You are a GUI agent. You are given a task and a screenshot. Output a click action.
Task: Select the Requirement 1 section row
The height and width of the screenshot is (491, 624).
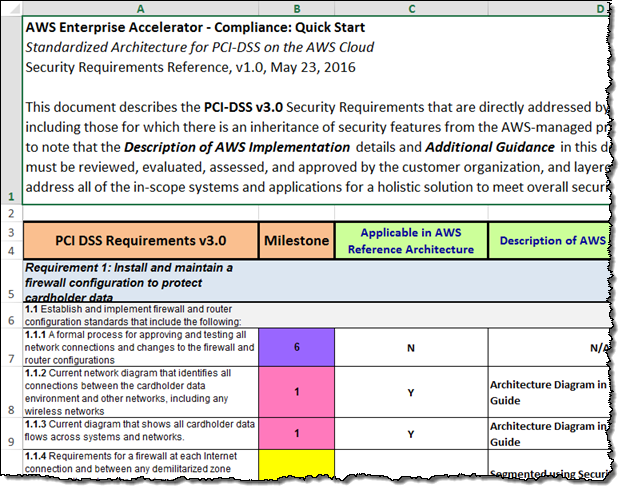pyautogui.click(x=316, y=281)
